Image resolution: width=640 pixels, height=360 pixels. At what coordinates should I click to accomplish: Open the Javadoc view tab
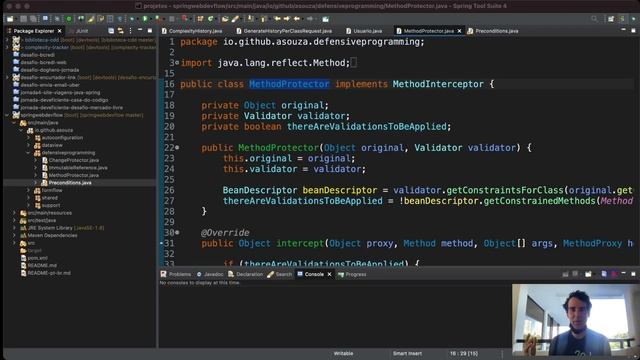[210, 274]
